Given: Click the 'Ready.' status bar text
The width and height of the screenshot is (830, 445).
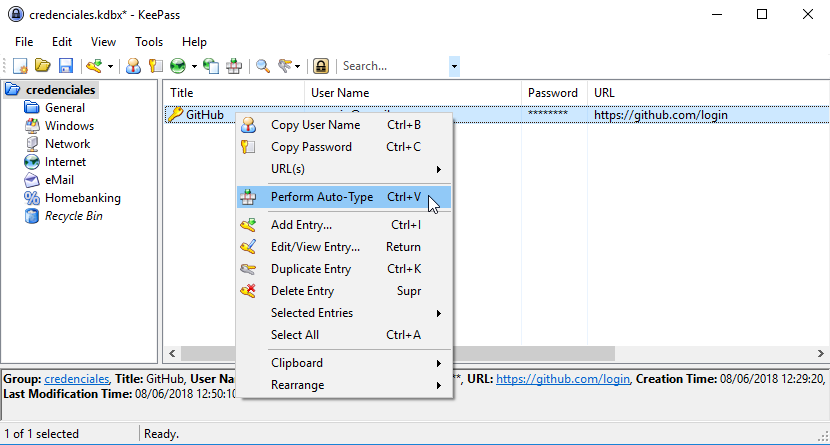Looking at the screenshot, I should click(x=161, y=434).
